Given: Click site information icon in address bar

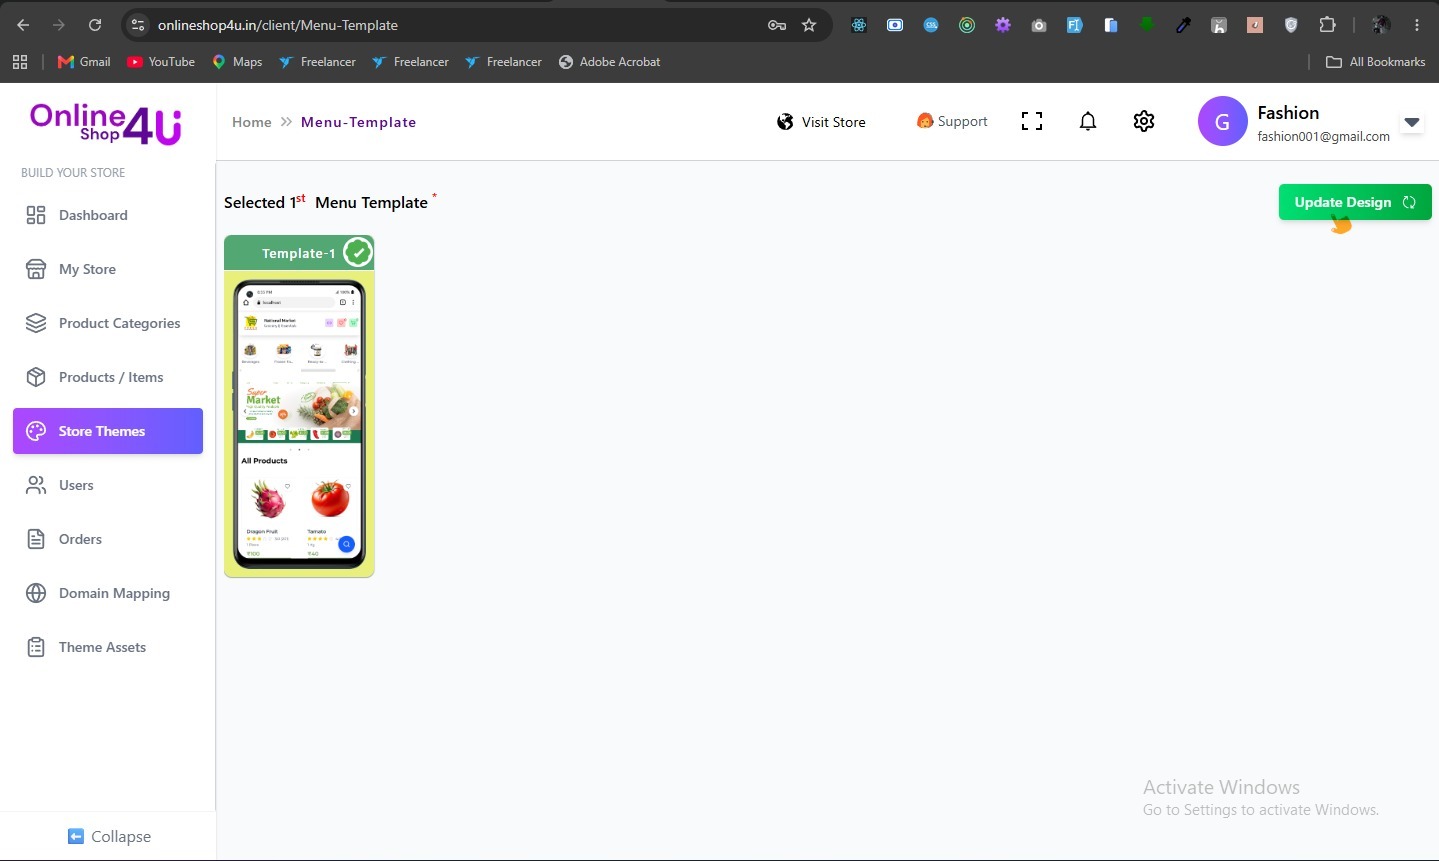Looking at the screenshot, I should coord(139,25).
